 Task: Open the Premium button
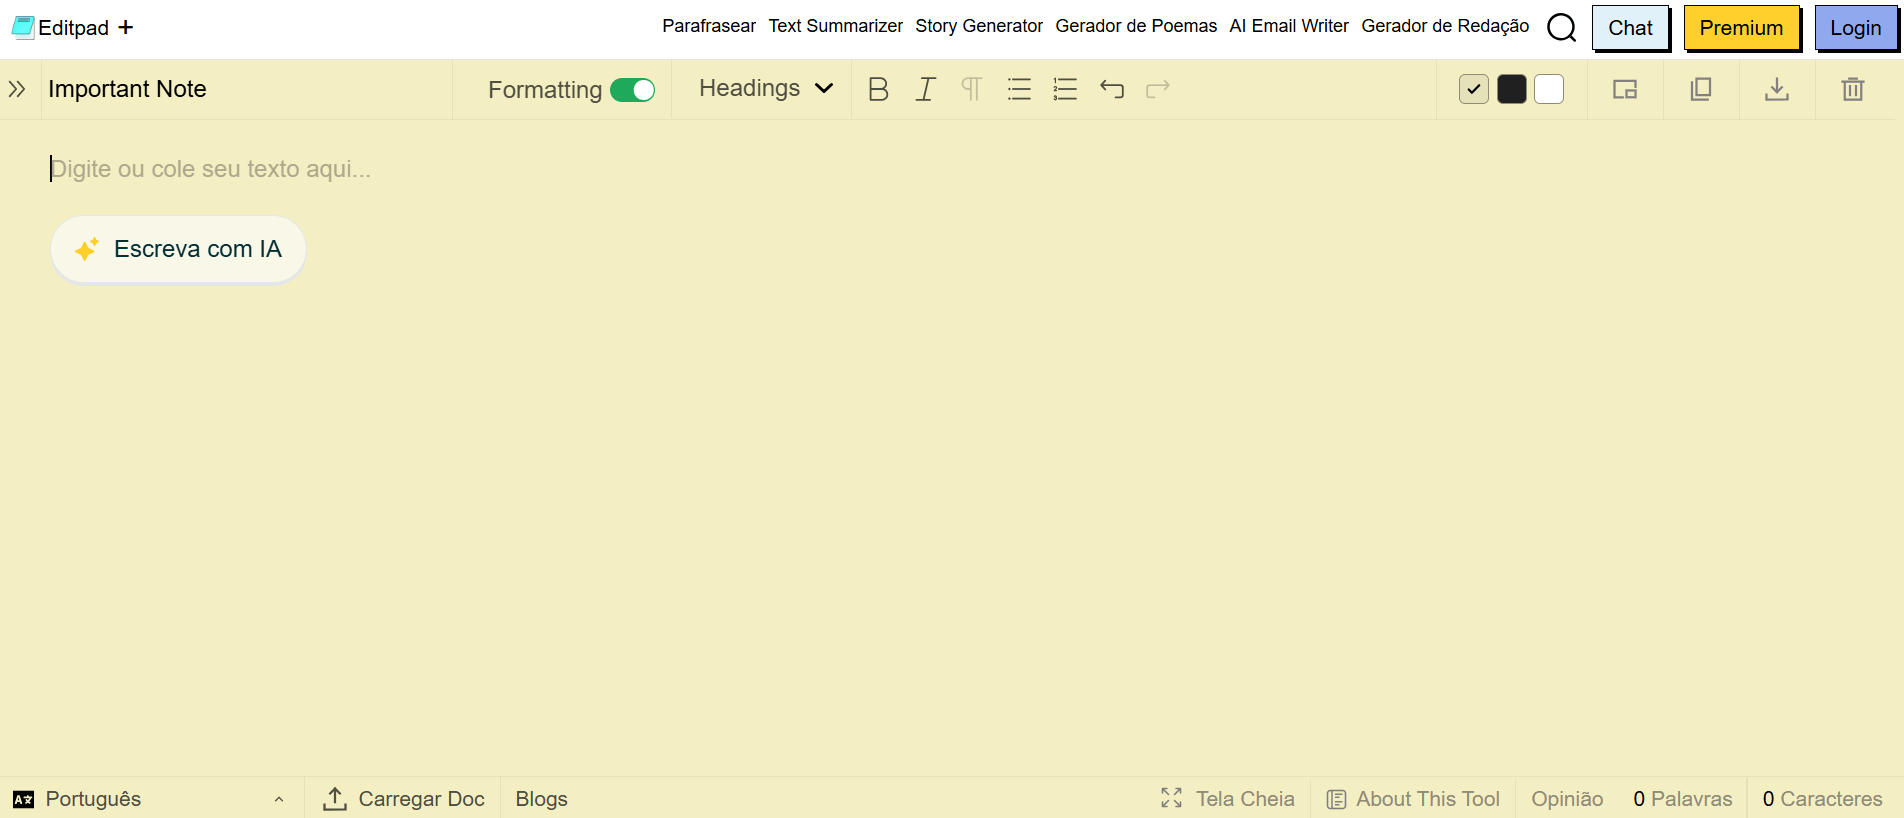[x=1741, y=28]
